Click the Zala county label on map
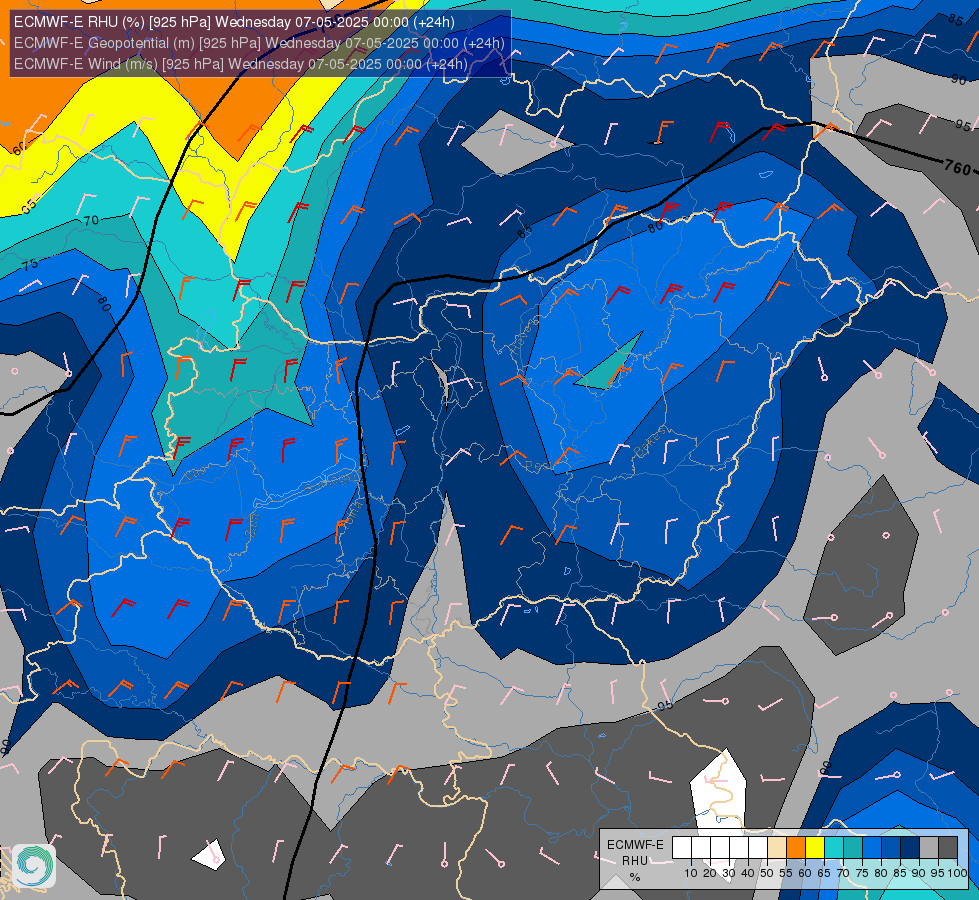Viewport: 979px width, 900px height. pyautogui.click(x=252, y=526)
